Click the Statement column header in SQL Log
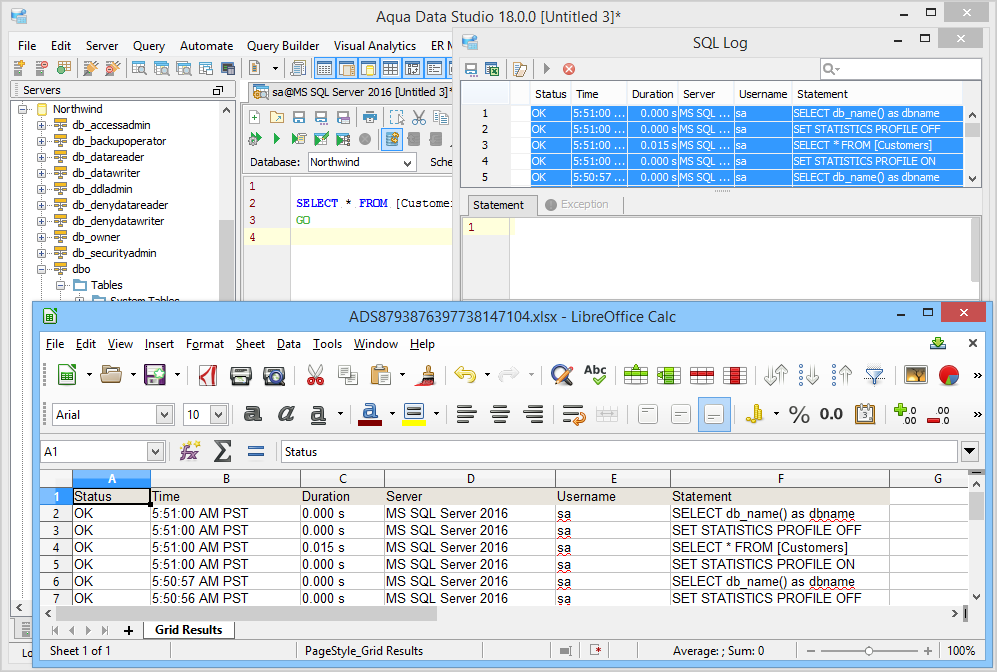 (x=823, y=94)
